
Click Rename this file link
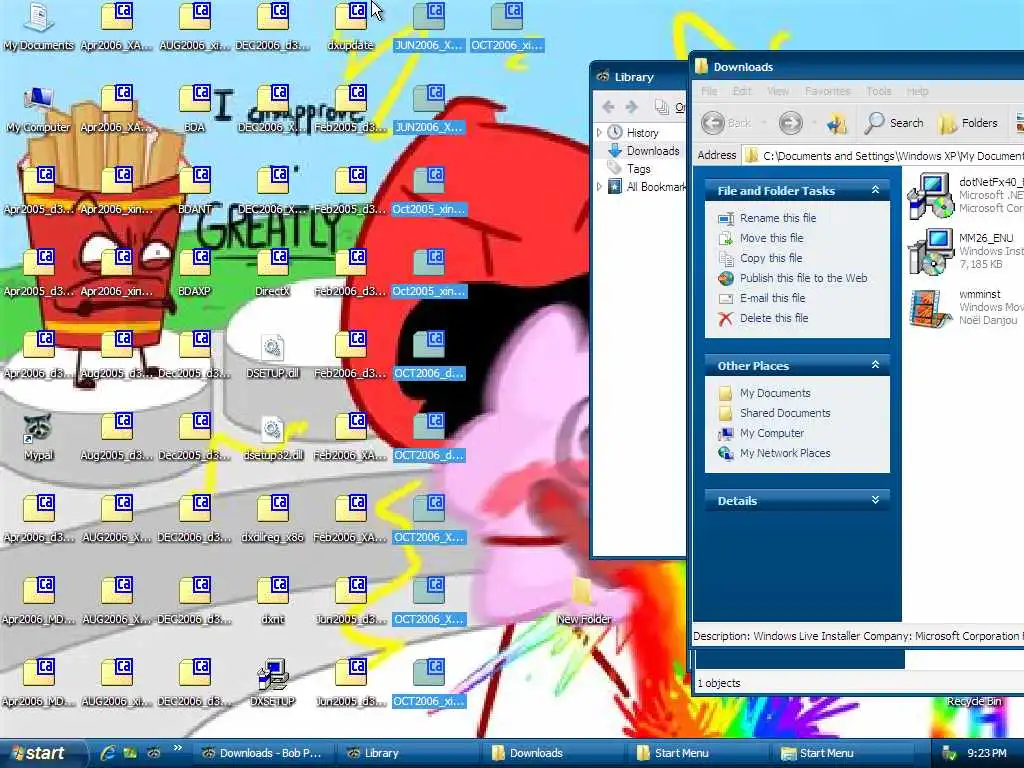click(777, 218)
